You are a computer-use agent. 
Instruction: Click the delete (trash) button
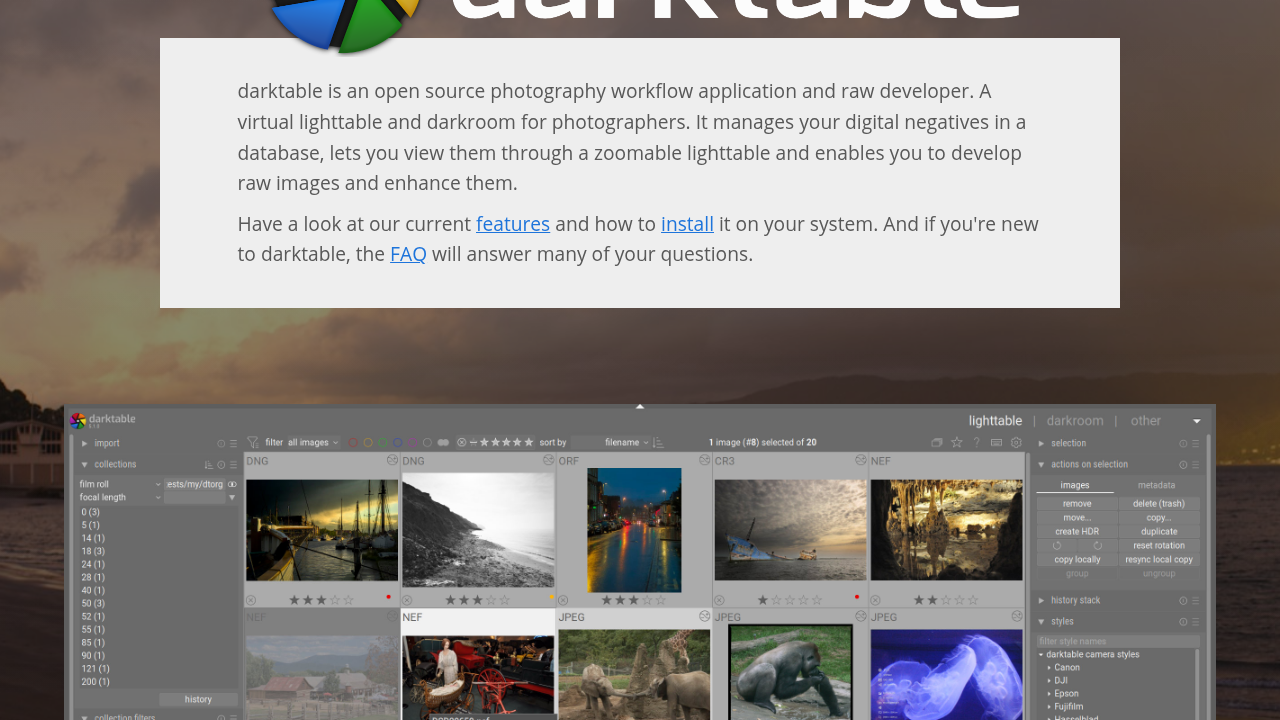(x=1159, y=504)
